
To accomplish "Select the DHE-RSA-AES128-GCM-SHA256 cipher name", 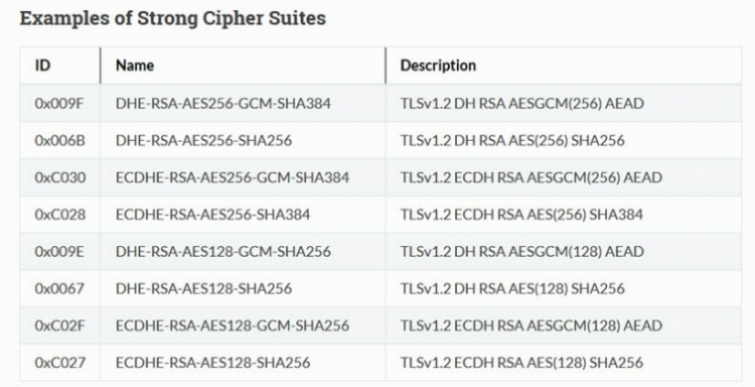I will (x=223, y=252).
